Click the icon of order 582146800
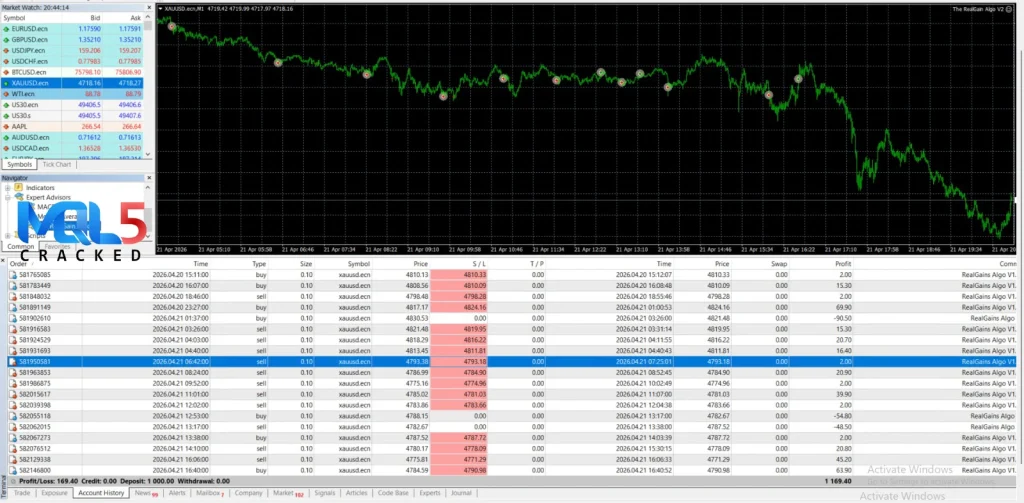The width and height of the screenshot is (1024, 503). tap(12, 470)
